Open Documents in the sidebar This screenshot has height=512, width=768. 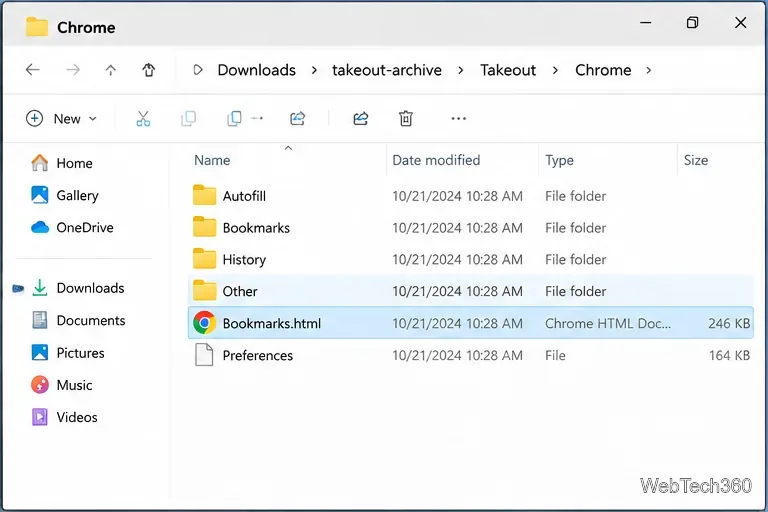tap(79, 320)
